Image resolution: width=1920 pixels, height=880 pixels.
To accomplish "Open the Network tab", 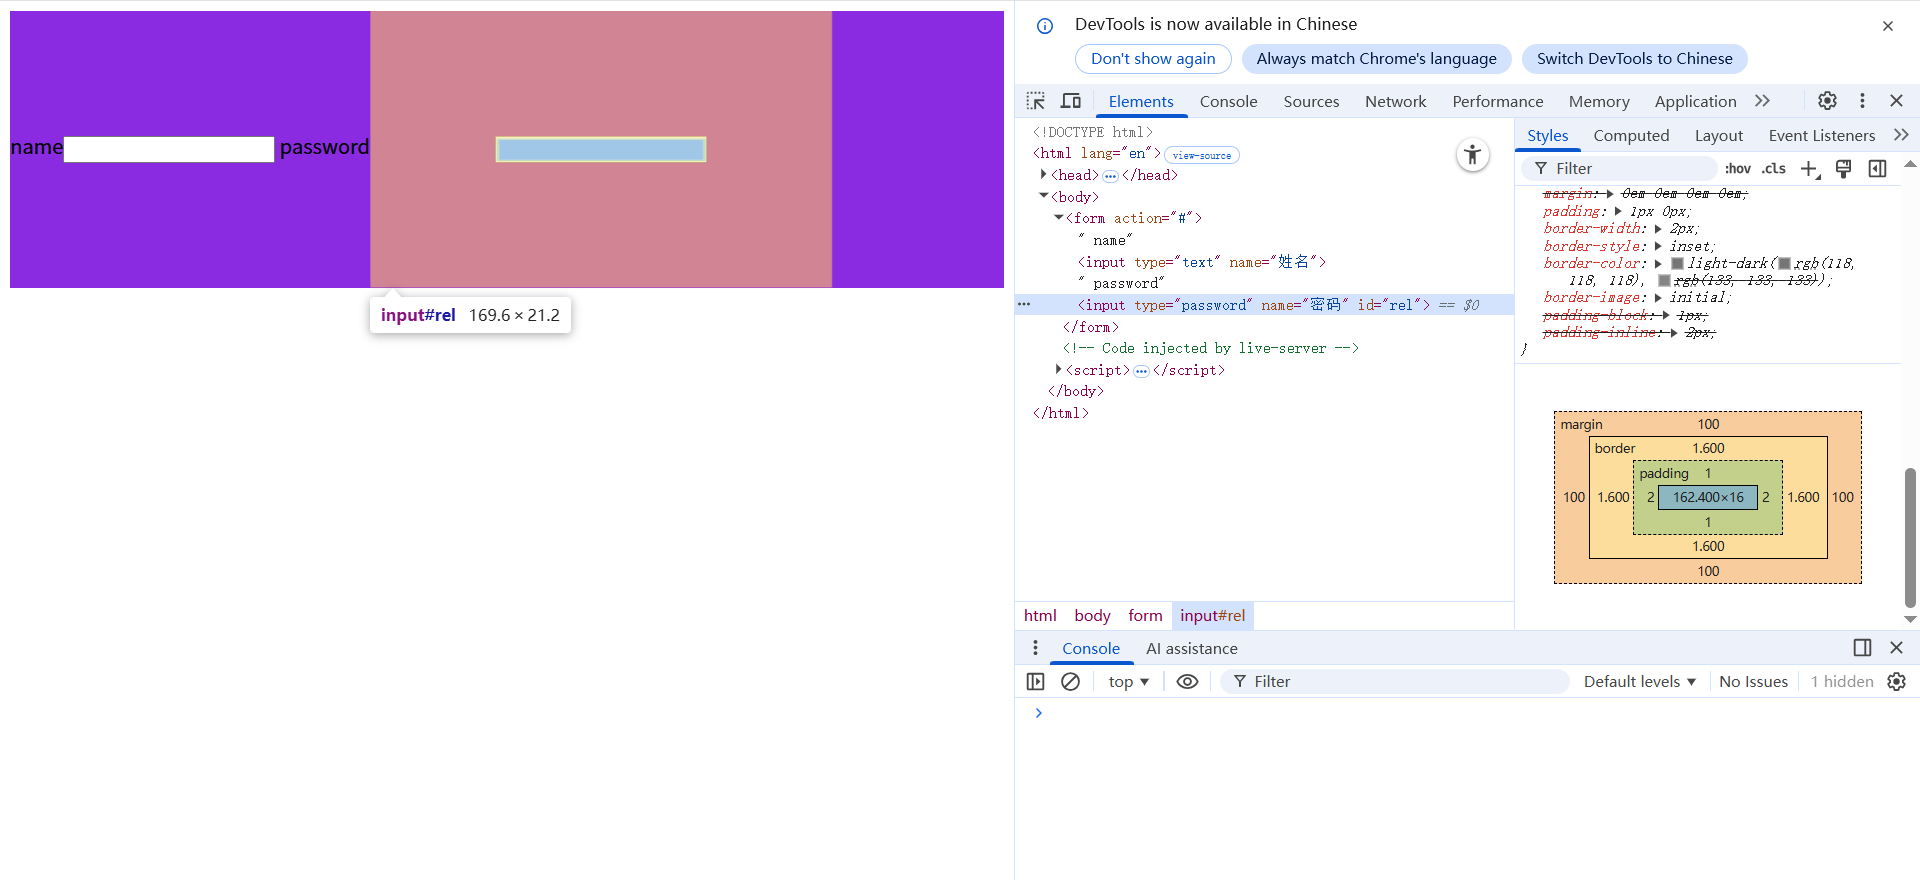I will 1395,101.
